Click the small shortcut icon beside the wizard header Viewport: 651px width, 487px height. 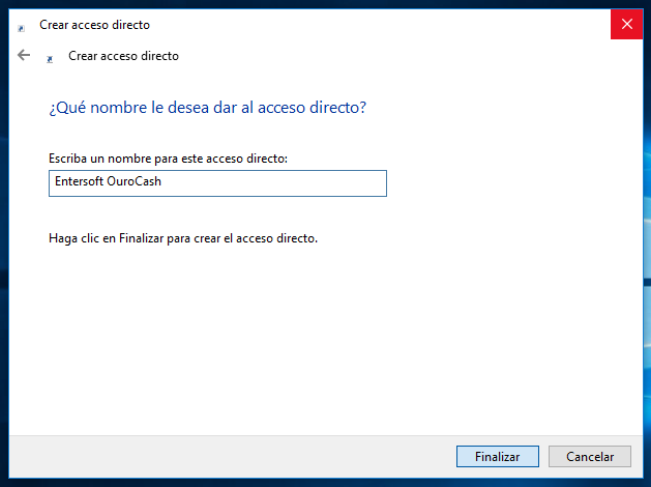tap(49, 59)
